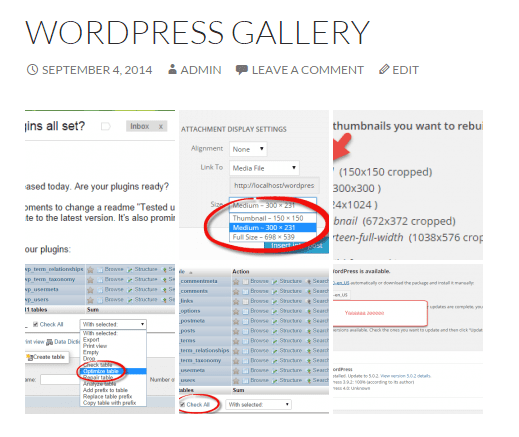Image resolution: width=519 pixels, height=437 pixels.
Task: Click the person icon next to ADMIN
Action: tap(172, 69)
